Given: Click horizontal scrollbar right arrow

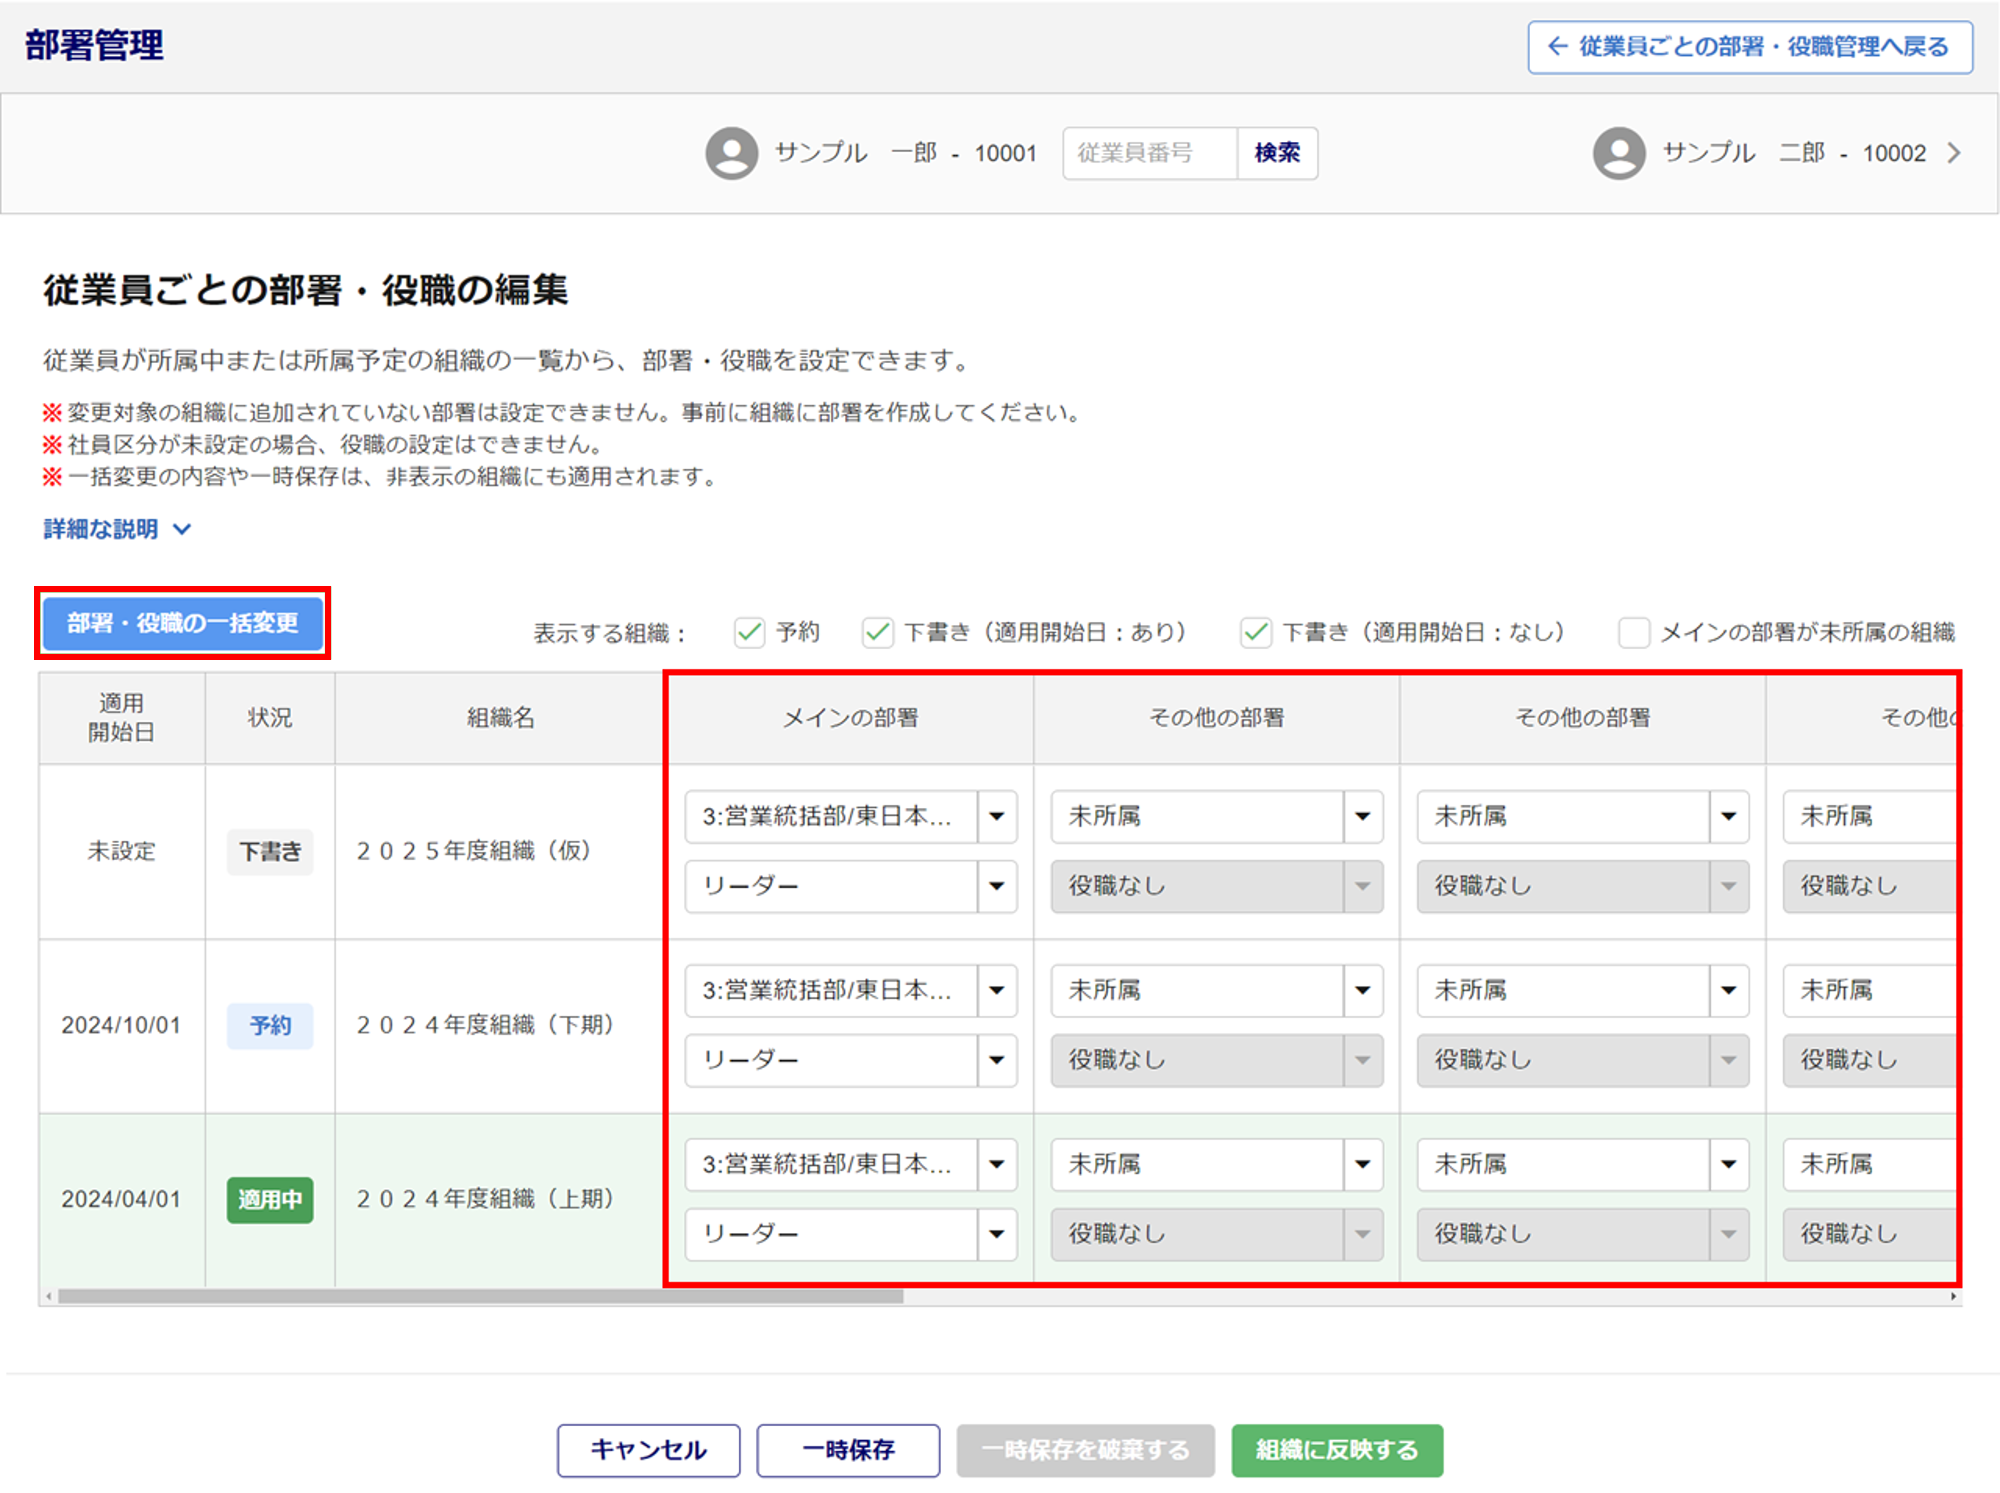Looking at the screenshot, I should pyautogui.click(x=1953, y=1297).
